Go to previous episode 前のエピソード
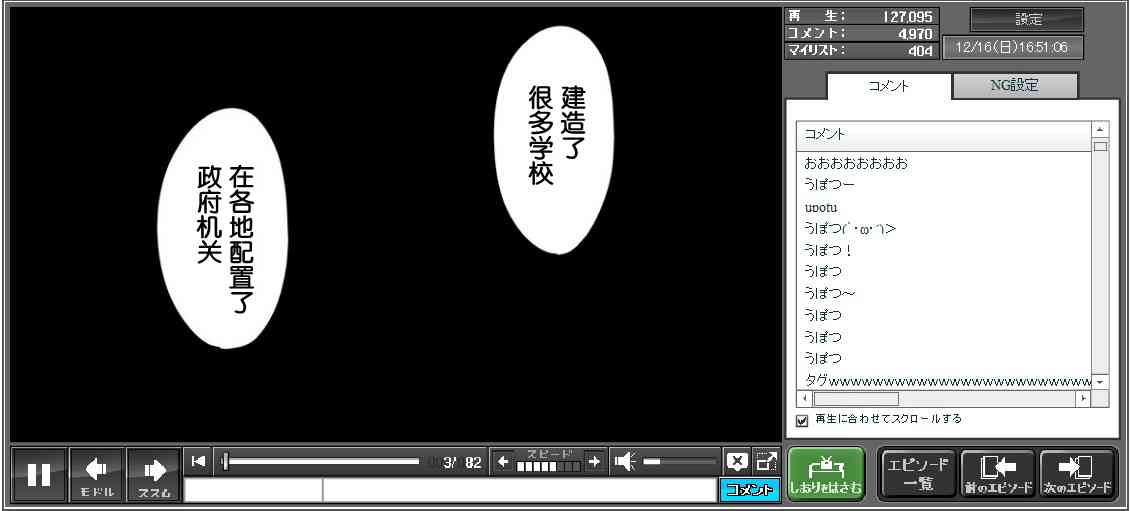Viewport: 1131px width, 511px height. [997, 474]
